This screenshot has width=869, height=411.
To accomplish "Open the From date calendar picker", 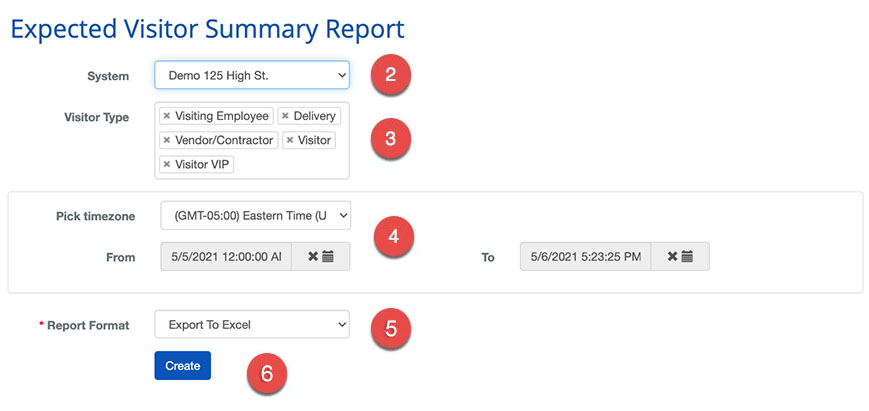I will [328, 257].
